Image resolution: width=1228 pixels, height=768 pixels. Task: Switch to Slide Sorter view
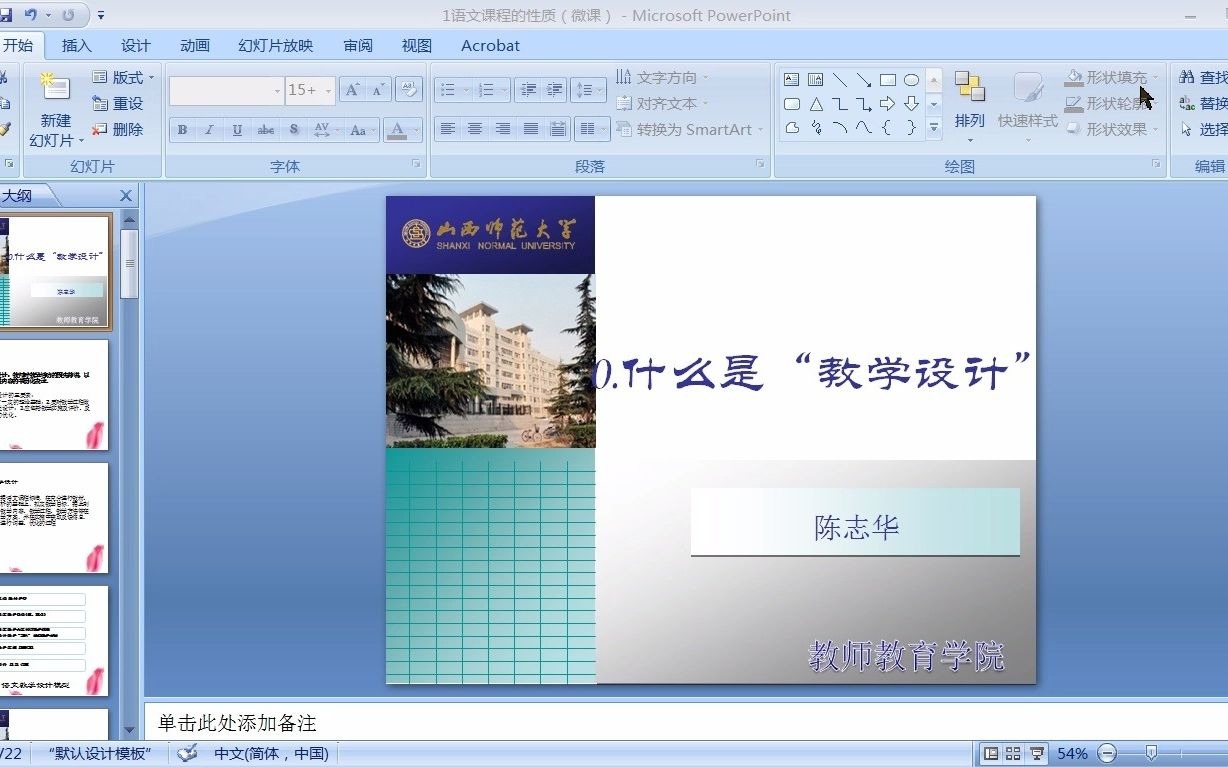click(1015, 753)
